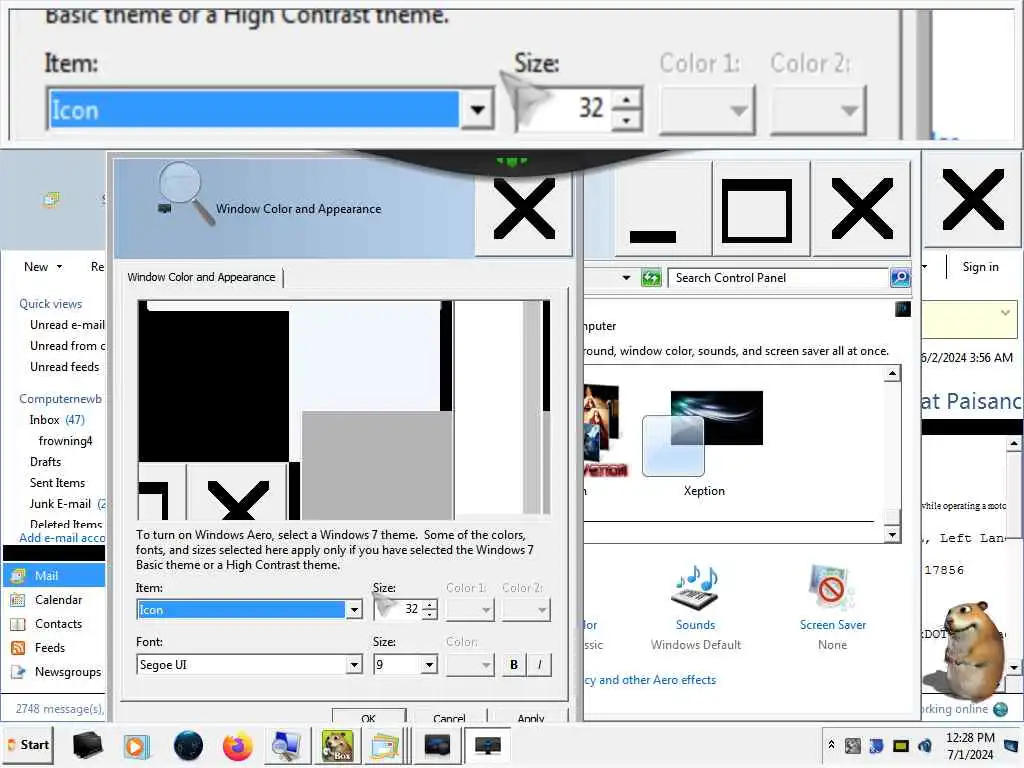Expand the New button dropdown arrow
This screenshot has width=1024, height=768.
tap(59, 266)
